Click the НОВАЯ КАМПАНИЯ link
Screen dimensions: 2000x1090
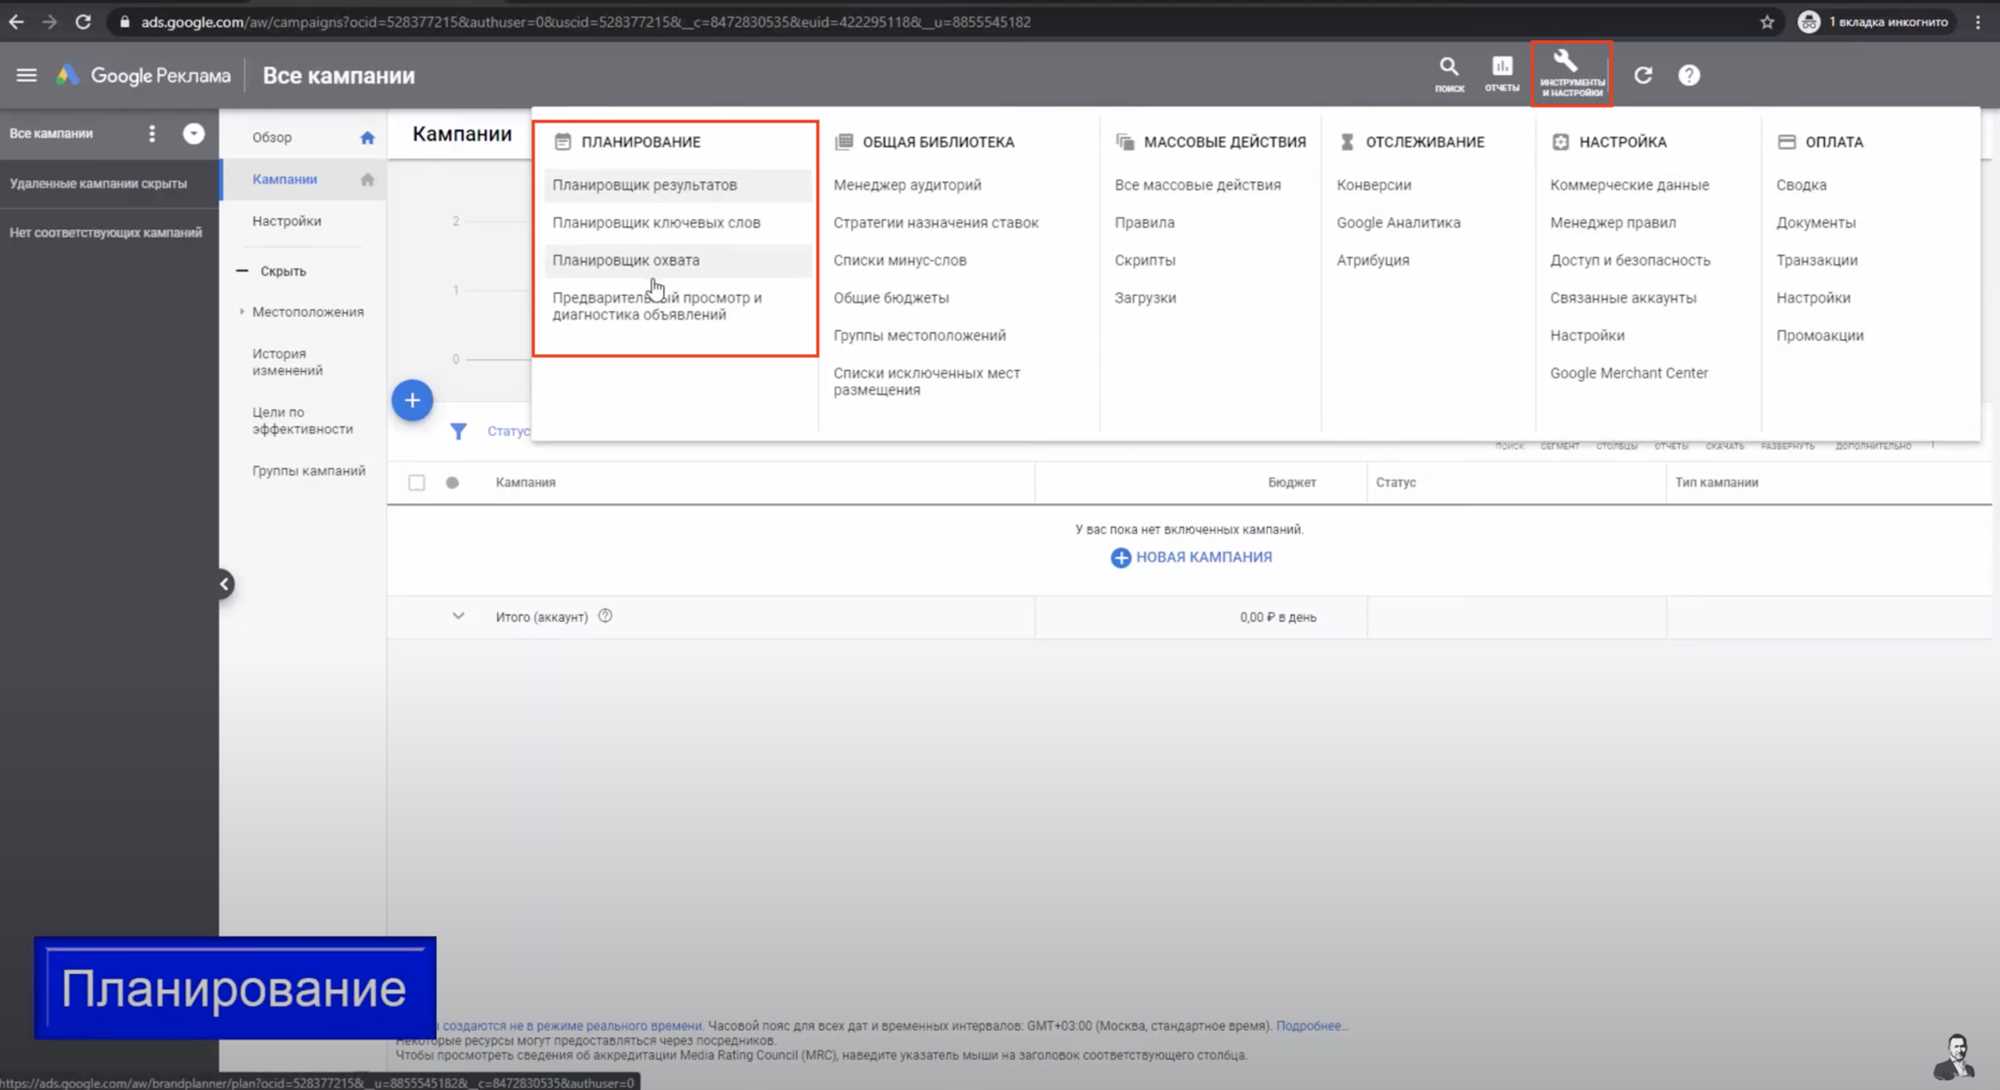[x=1191, y=557]
